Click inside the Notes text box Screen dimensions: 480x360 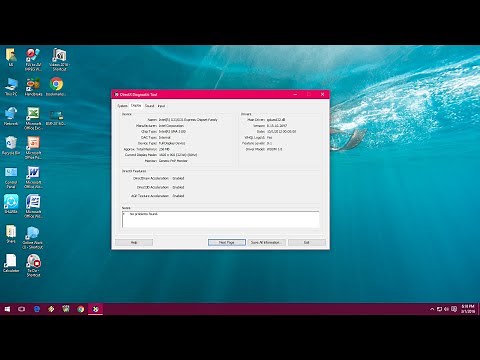(x=220, y=219)
